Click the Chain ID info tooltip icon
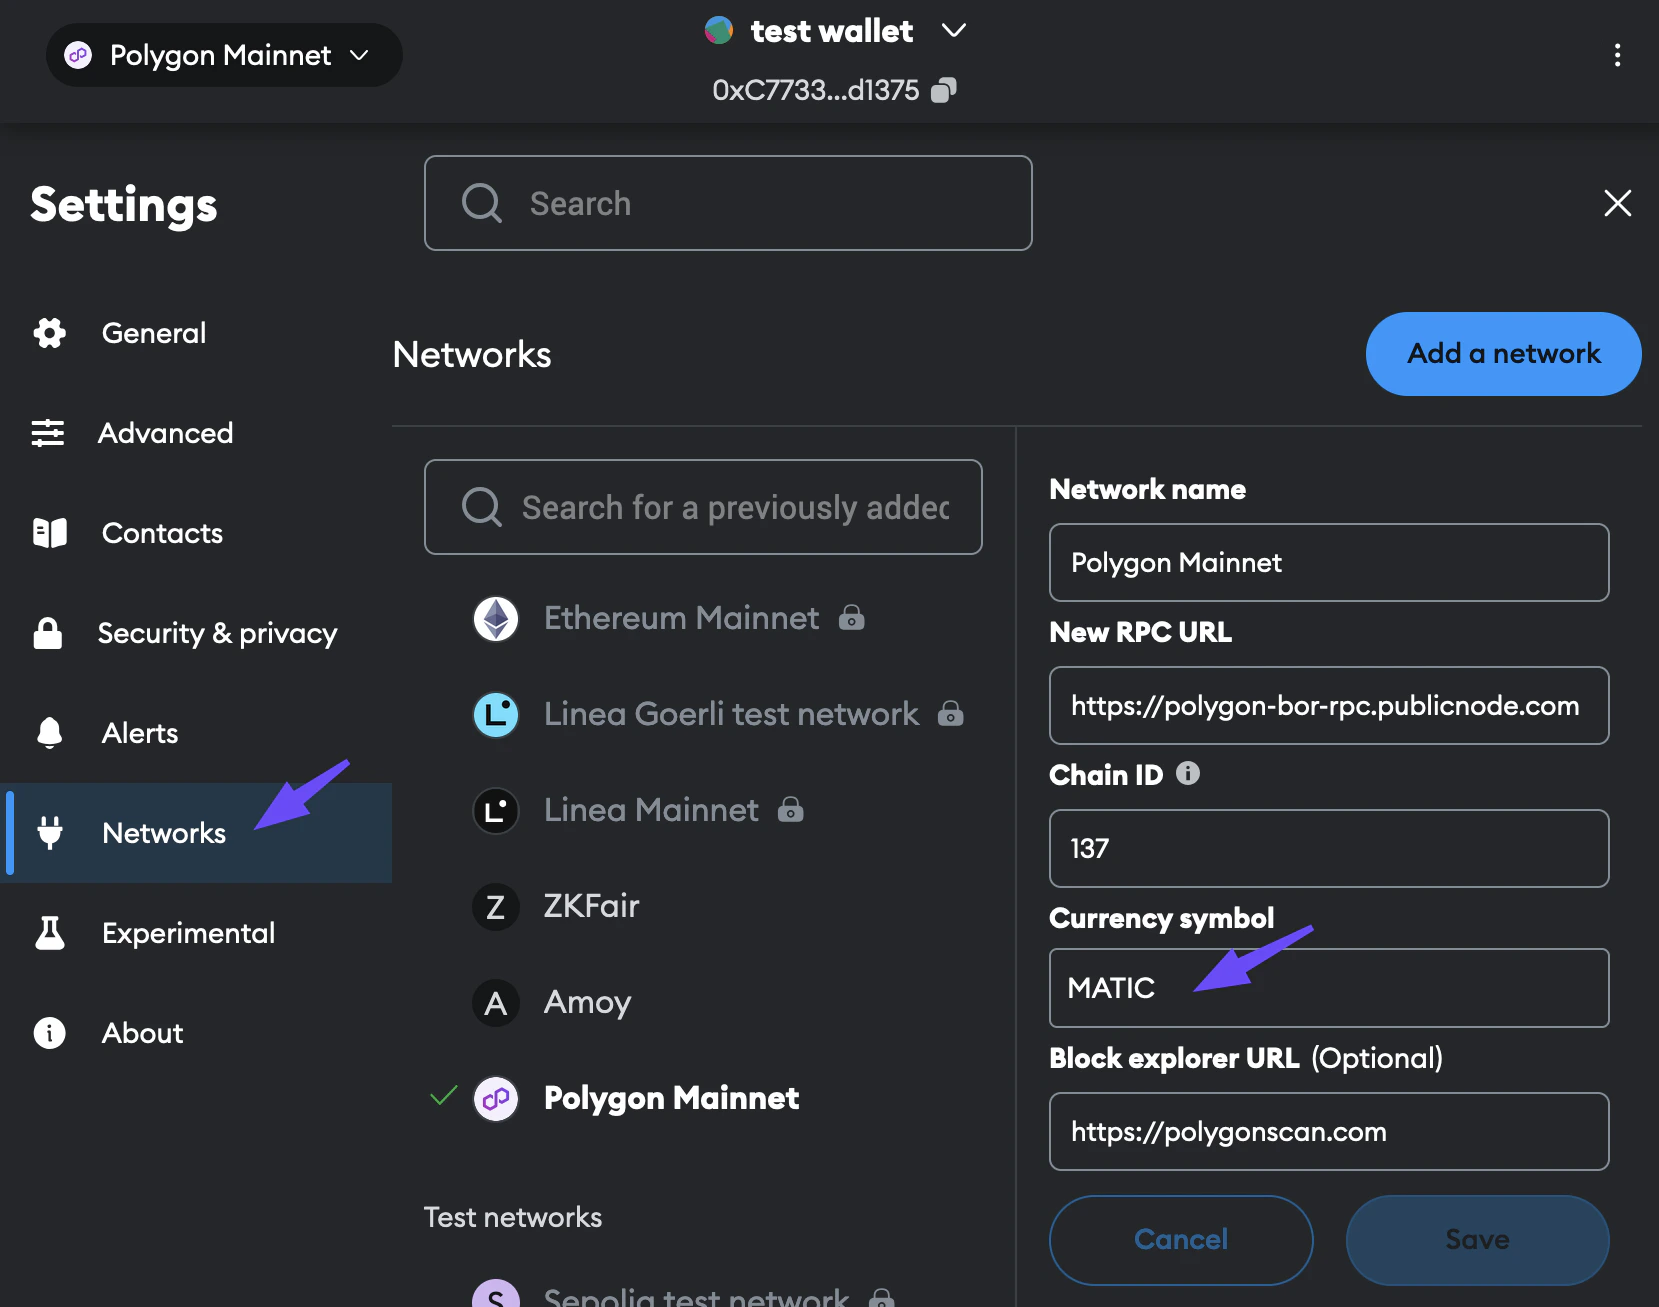Viewport: 1659px width, 1307px height. pyautogui.click(x=1188, y=773)
